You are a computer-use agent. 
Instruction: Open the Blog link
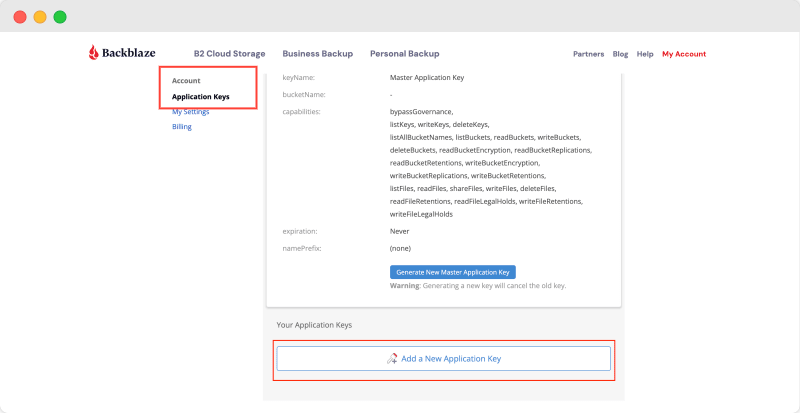(x=620, y=54)
